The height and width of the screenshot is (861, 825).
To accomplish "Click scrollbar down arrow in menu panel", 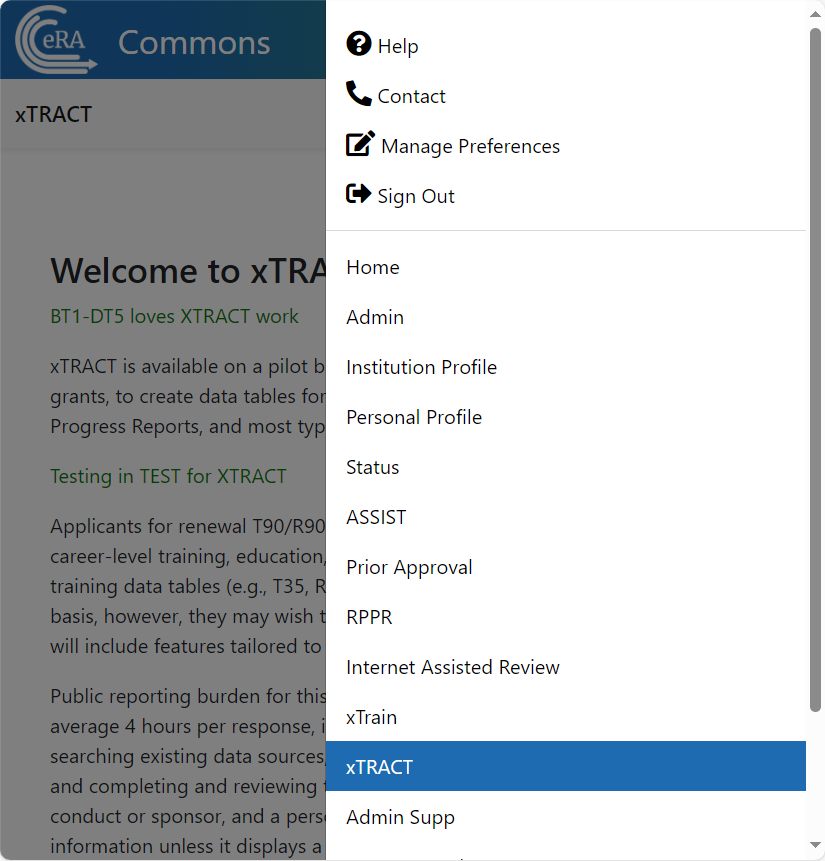I will pyautogui.click(x=816, y=845).
